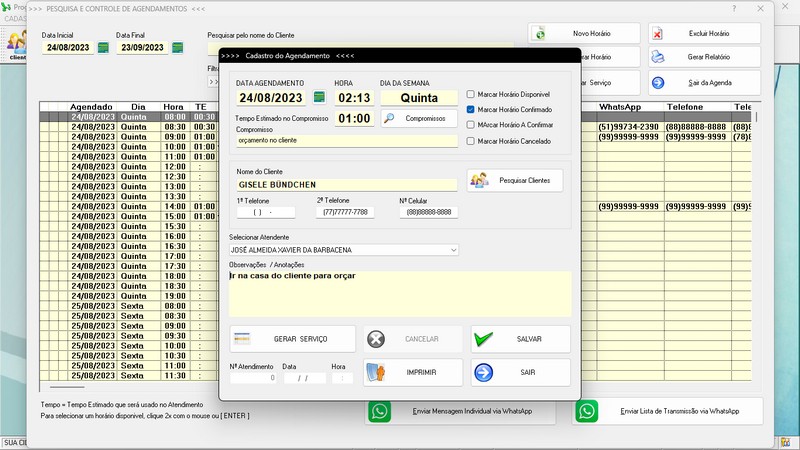Click the Novo Horário document icon

[540, 34]
